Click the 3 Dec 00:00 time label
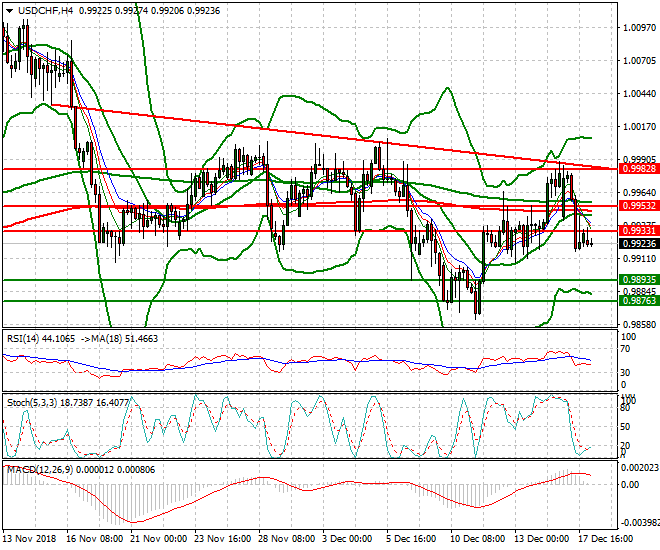The width and height of the screenshot is (660, 550). pyautogui.click(x=347, y=539)
